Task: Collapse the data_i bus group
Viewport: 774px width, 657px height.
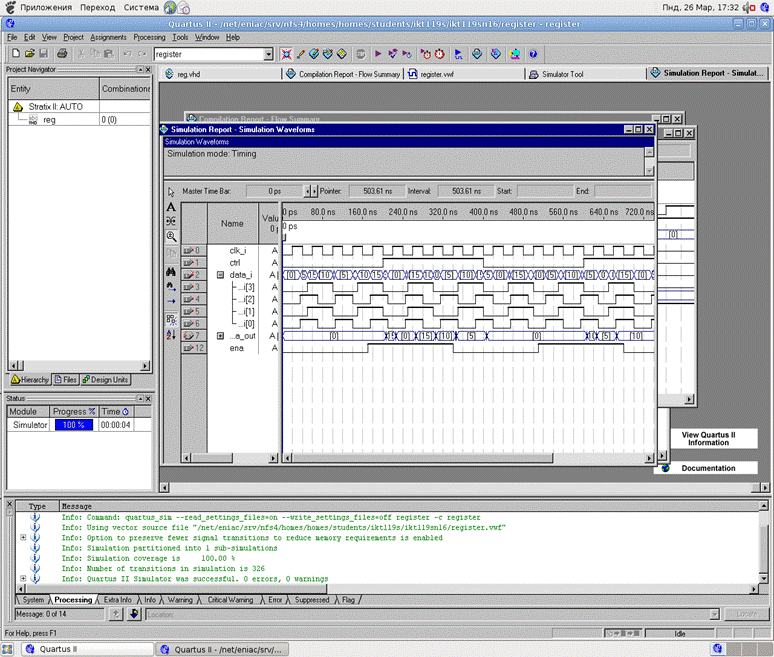Action: tap(221, 275)
